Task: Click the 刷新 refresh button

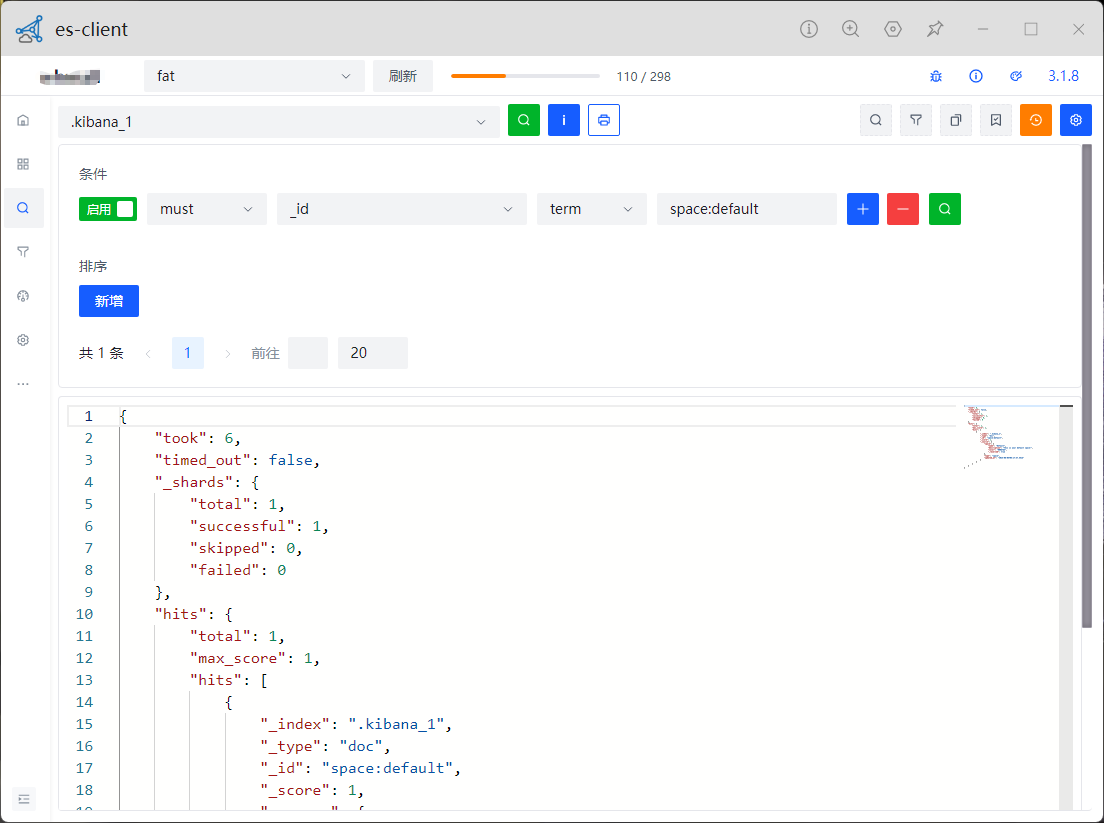Action: click(x=403, y=76)
